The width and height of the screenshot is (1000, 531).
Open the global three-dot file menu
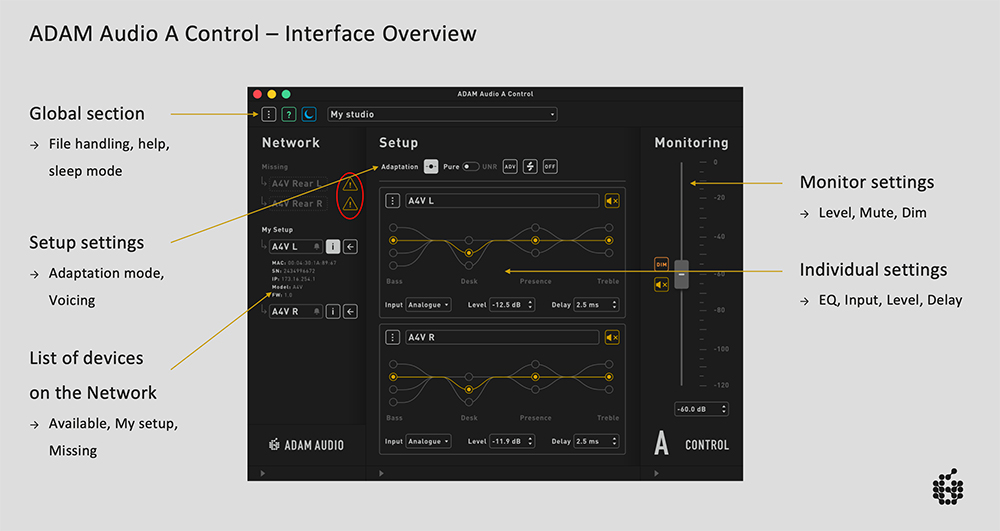[x=268, y=114]
